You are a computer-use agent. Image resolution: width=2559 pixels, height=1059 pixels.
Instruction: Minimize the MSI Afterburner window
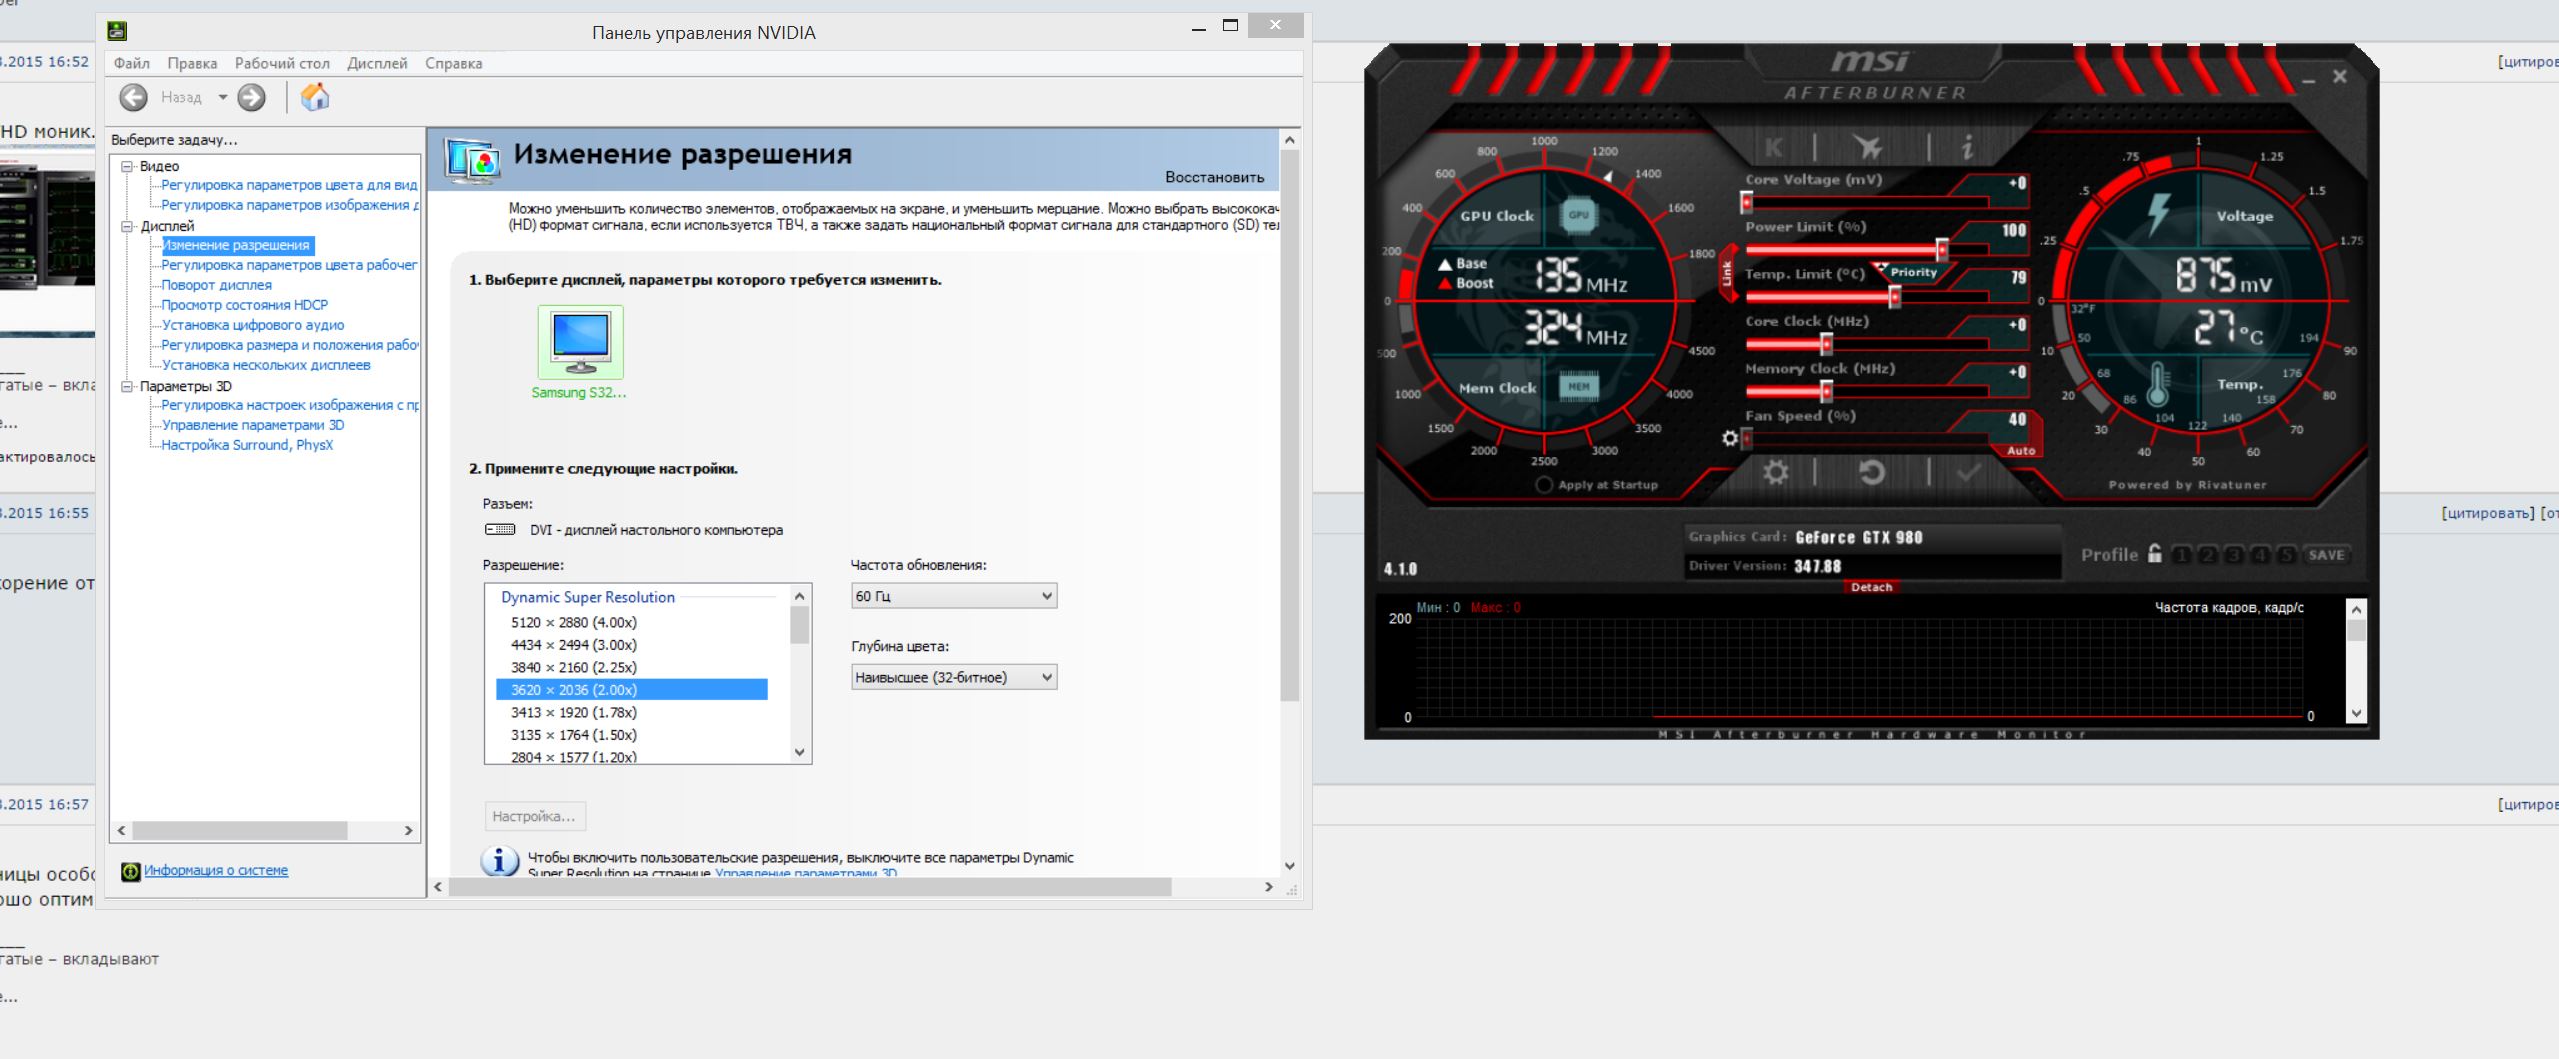(x=2308, y=79)
